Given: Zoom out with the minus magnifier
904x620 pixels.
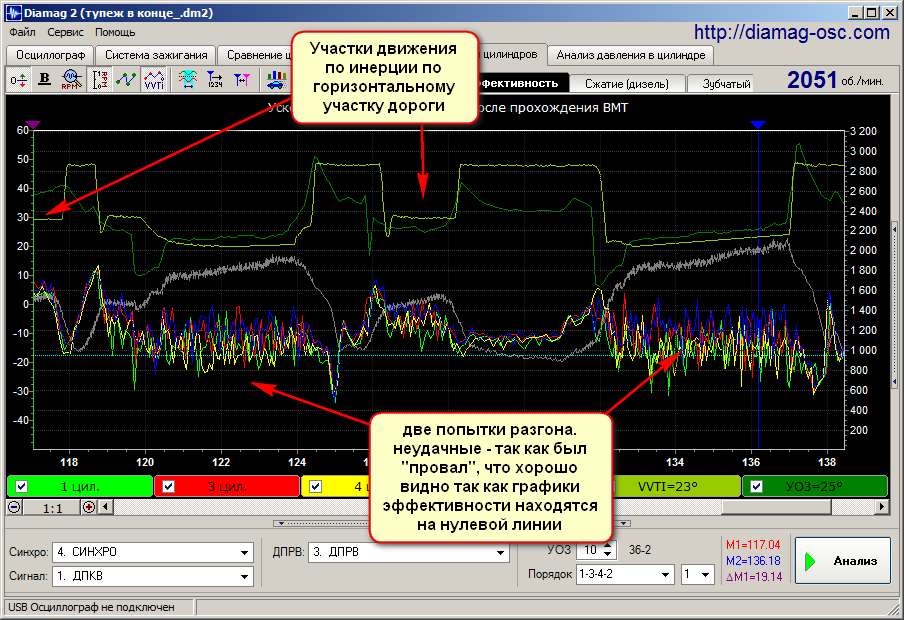Looking at the screenshot, I should point(14,508).
